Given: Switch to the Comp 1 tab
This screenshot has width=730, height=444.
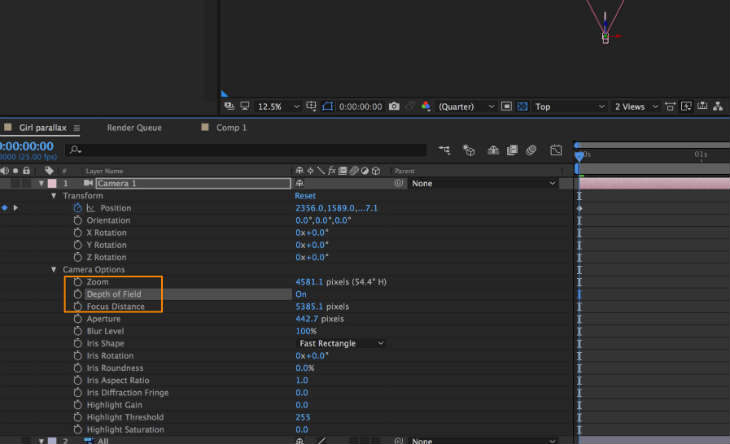Looking at the screenshot, I should (x=231, y=128).
